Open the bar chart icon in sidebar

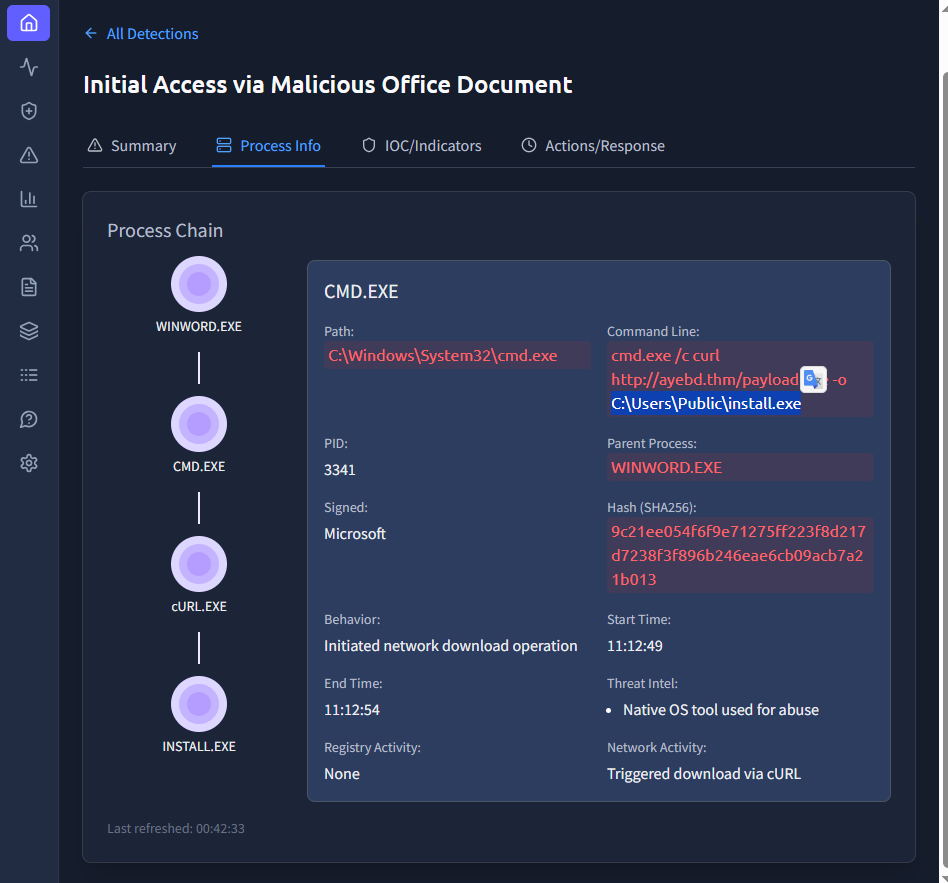coord(28,199)
